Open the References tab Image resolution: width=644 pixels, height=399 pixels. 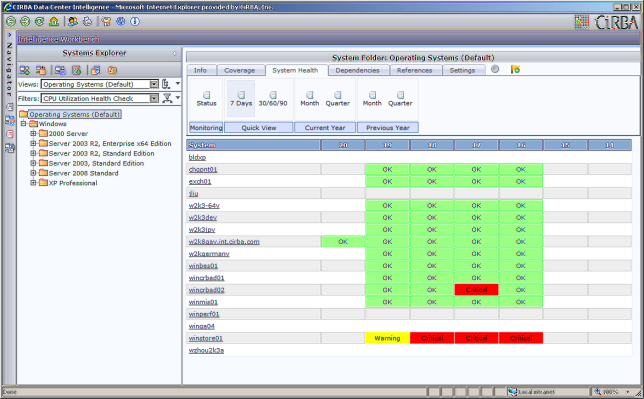pyautogui.click(x=414, y=70)
